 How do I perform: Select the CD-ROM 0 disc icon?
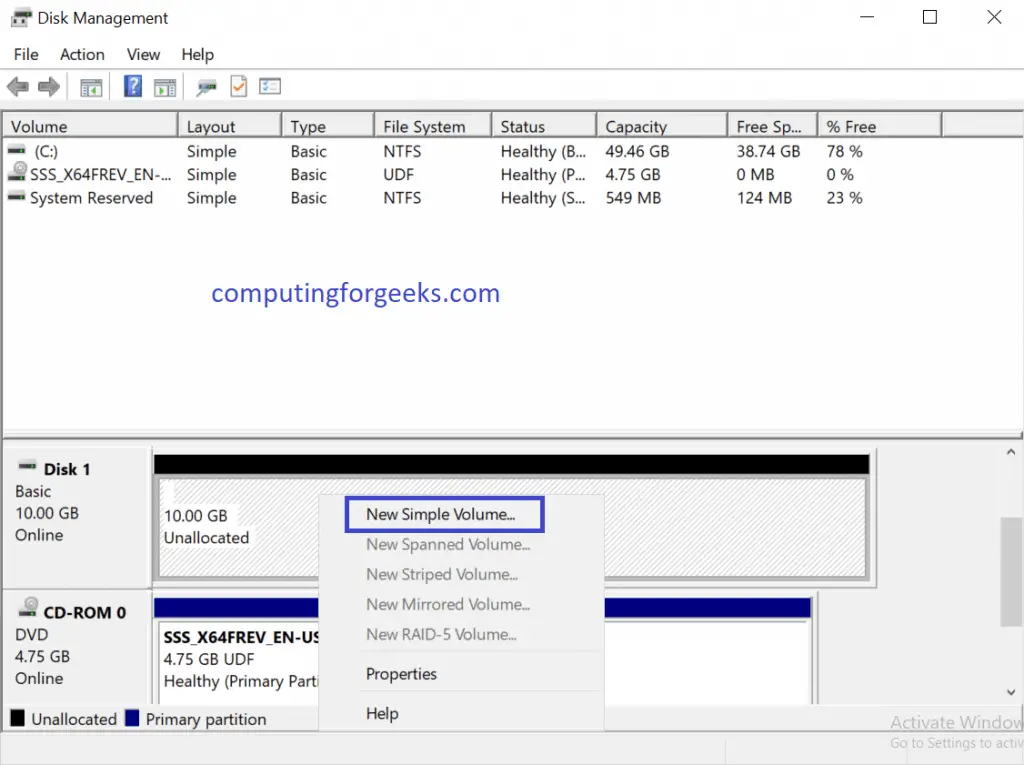[x=28, y=608]
